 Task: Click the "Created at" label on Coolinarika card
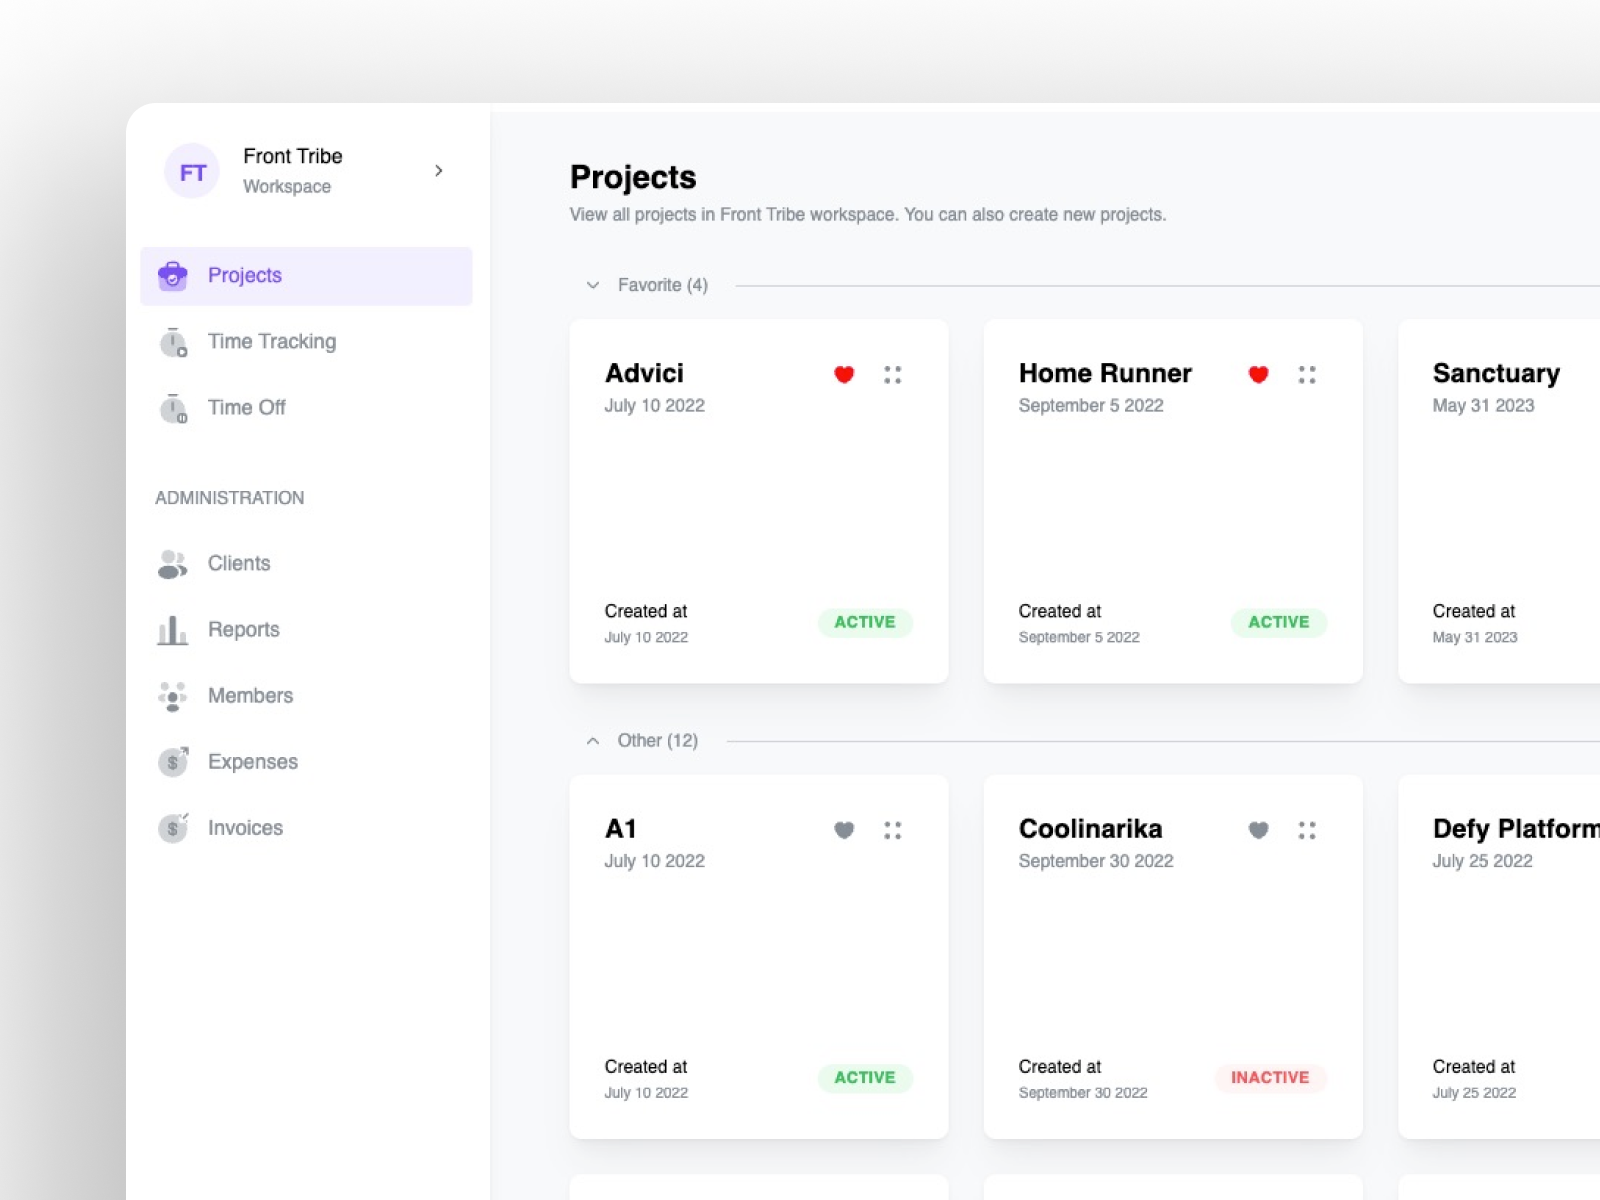[x=1060, y=1067]
